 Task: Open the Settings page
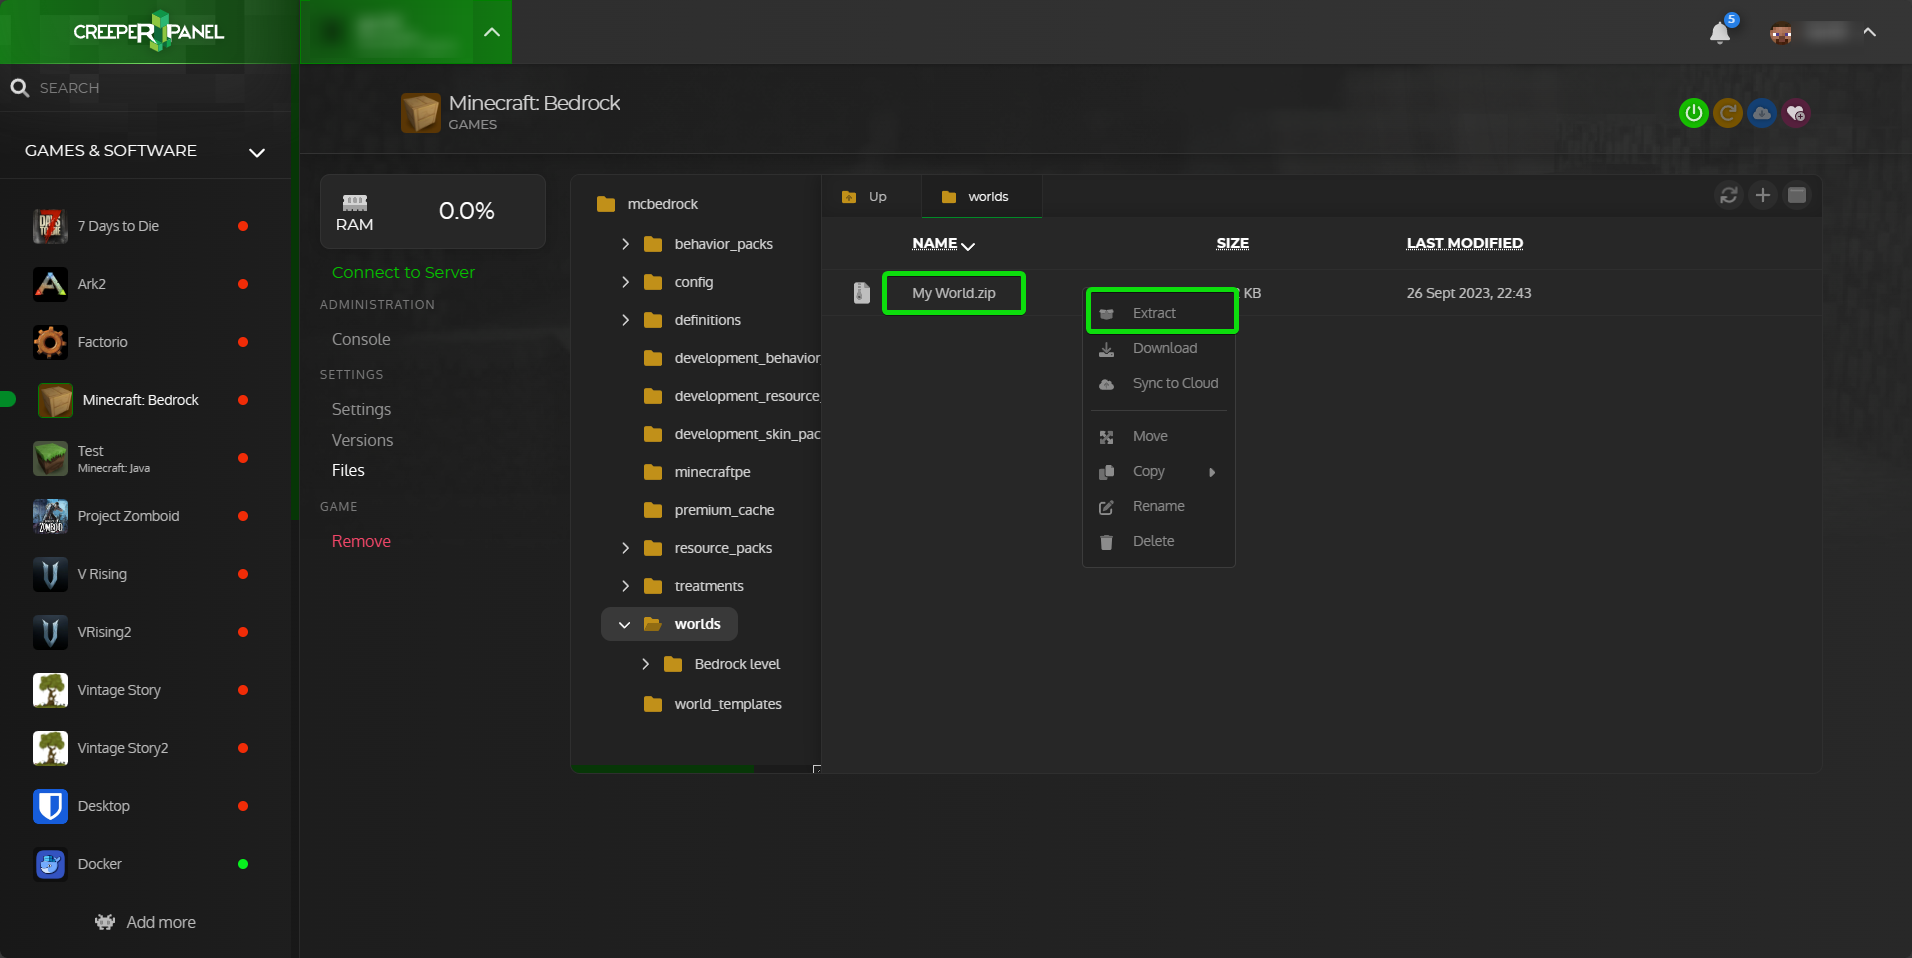[361, 409]
